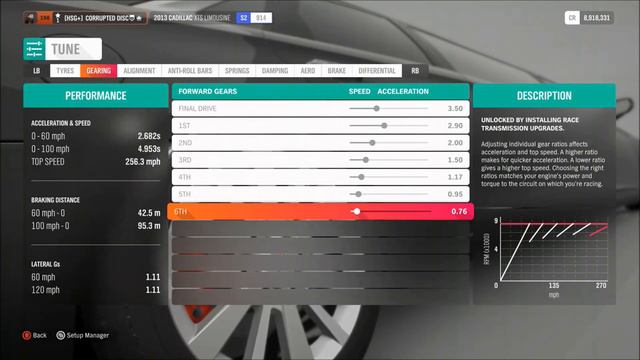
Task: Click the Acceleration column label
Action: 403,91
